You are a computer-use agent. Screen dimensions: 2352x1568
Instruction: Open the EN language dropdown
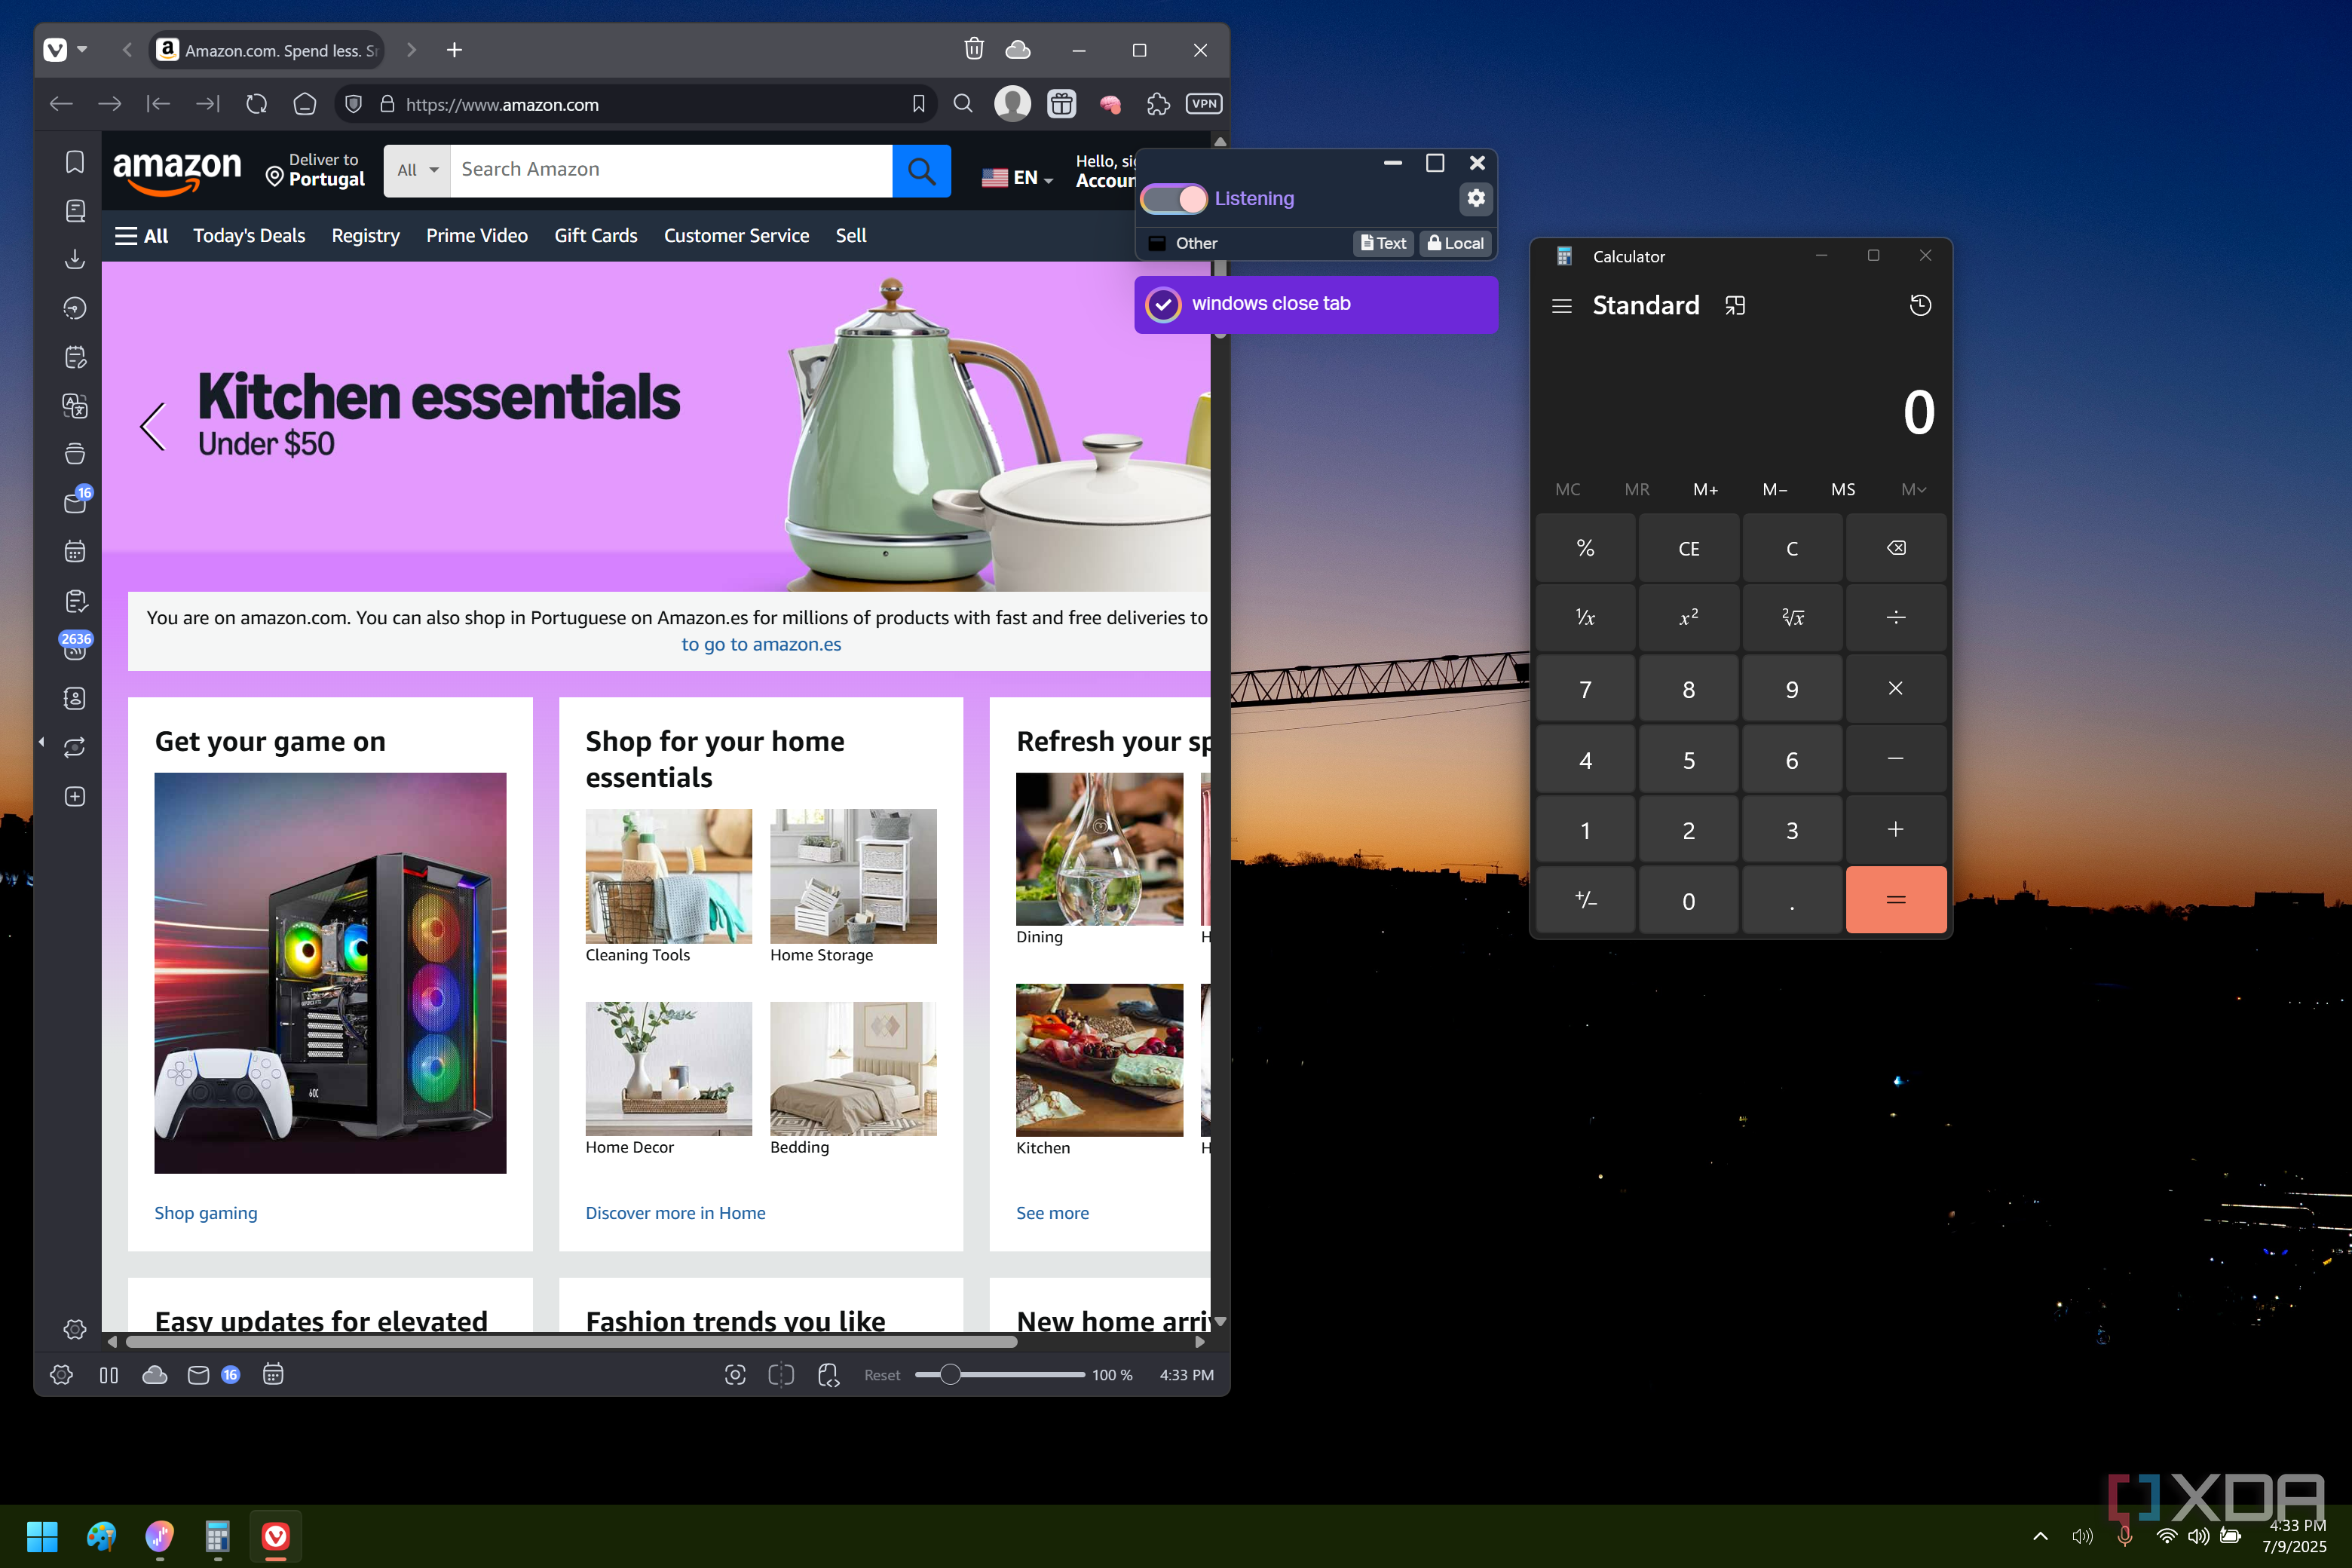[x=1017, y=178]
